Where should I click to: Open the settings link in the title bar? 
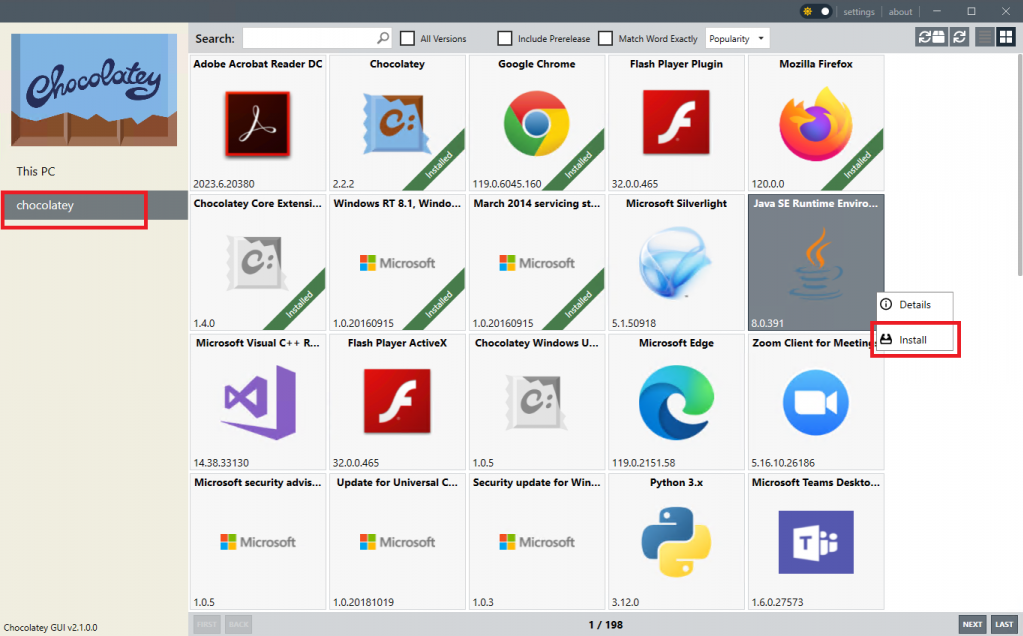pos(859,12)
